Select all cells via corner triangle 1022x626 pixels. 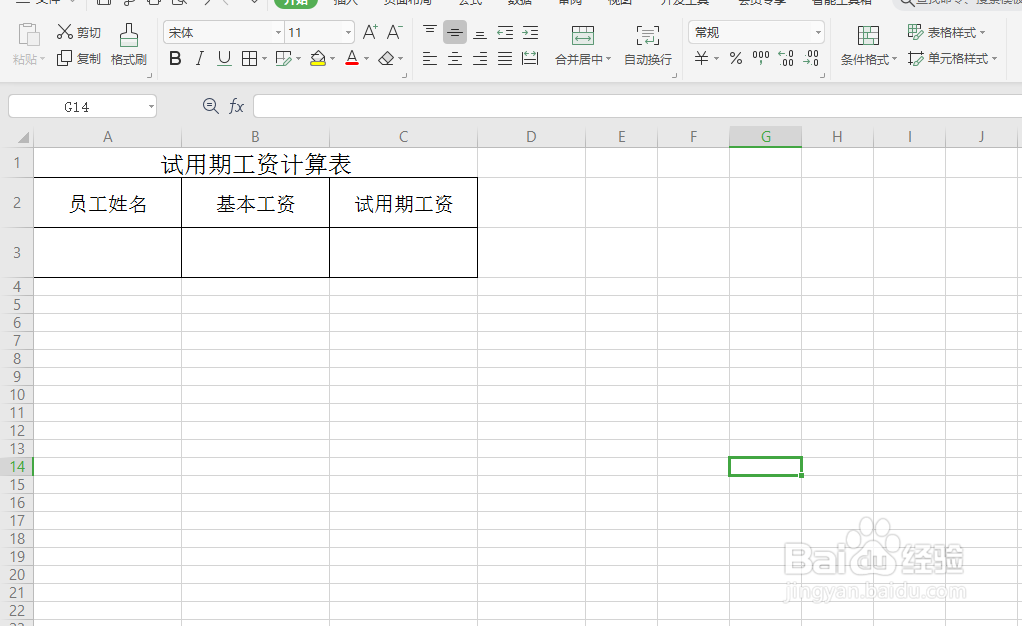pos(23,137)
